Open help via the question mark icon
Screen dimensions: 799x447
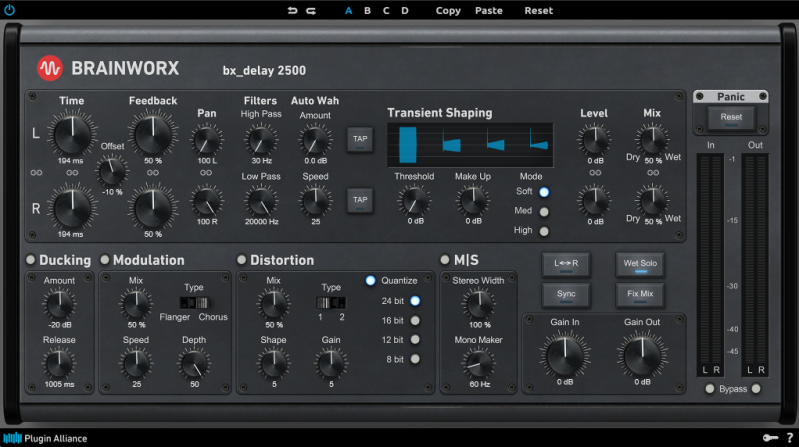click(x=789, y=438)
